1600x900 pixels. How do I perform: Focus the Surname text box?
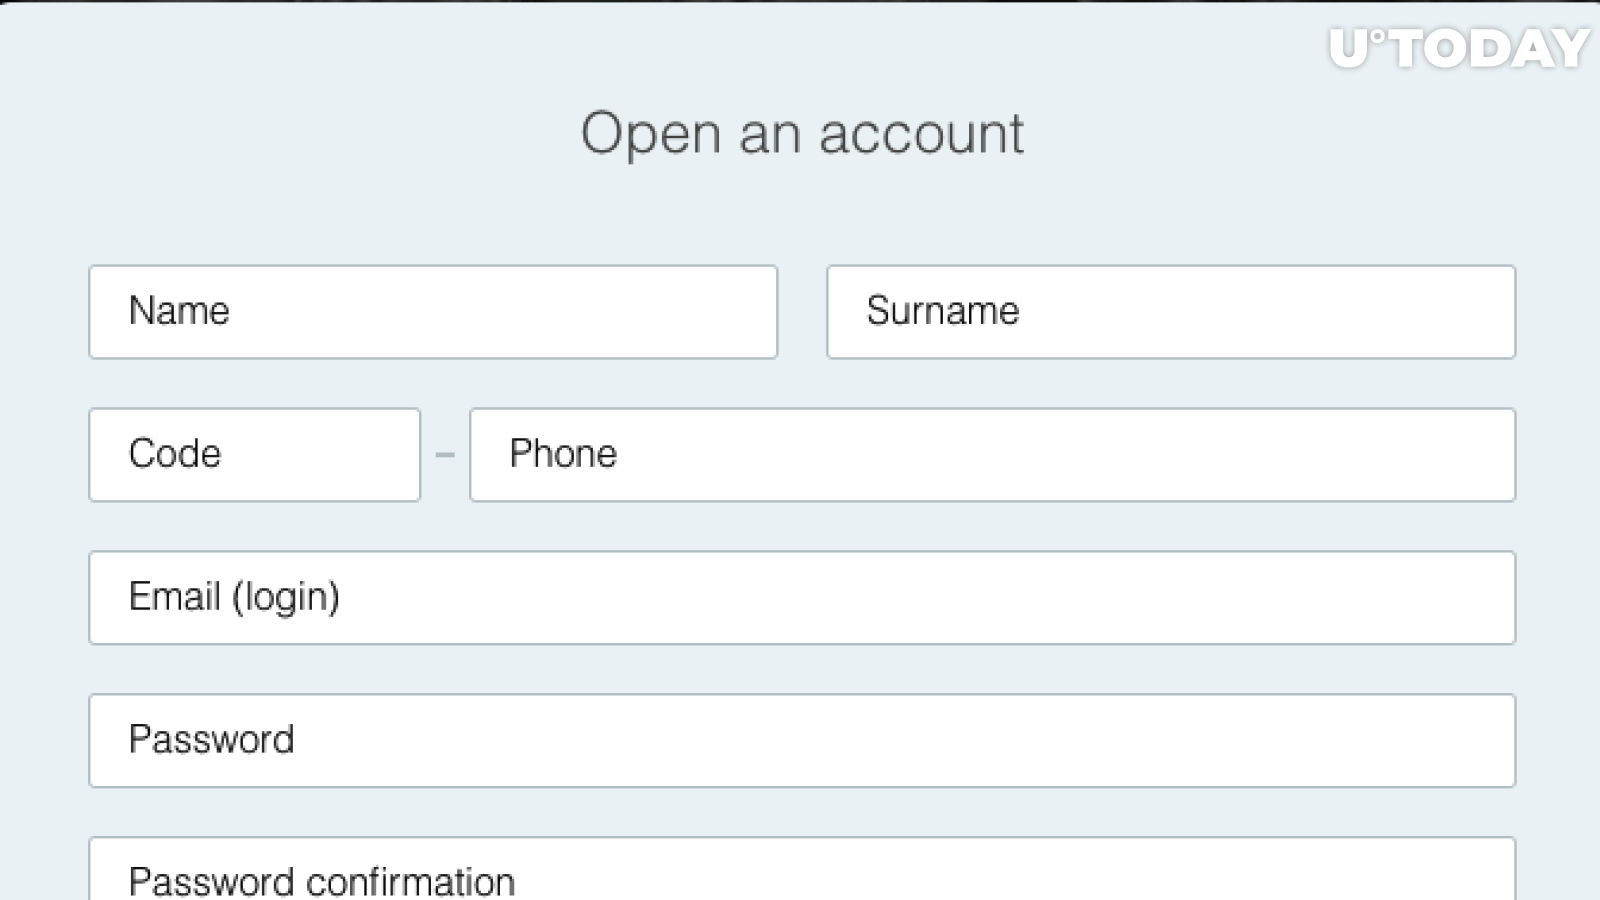pos(1171,312)
